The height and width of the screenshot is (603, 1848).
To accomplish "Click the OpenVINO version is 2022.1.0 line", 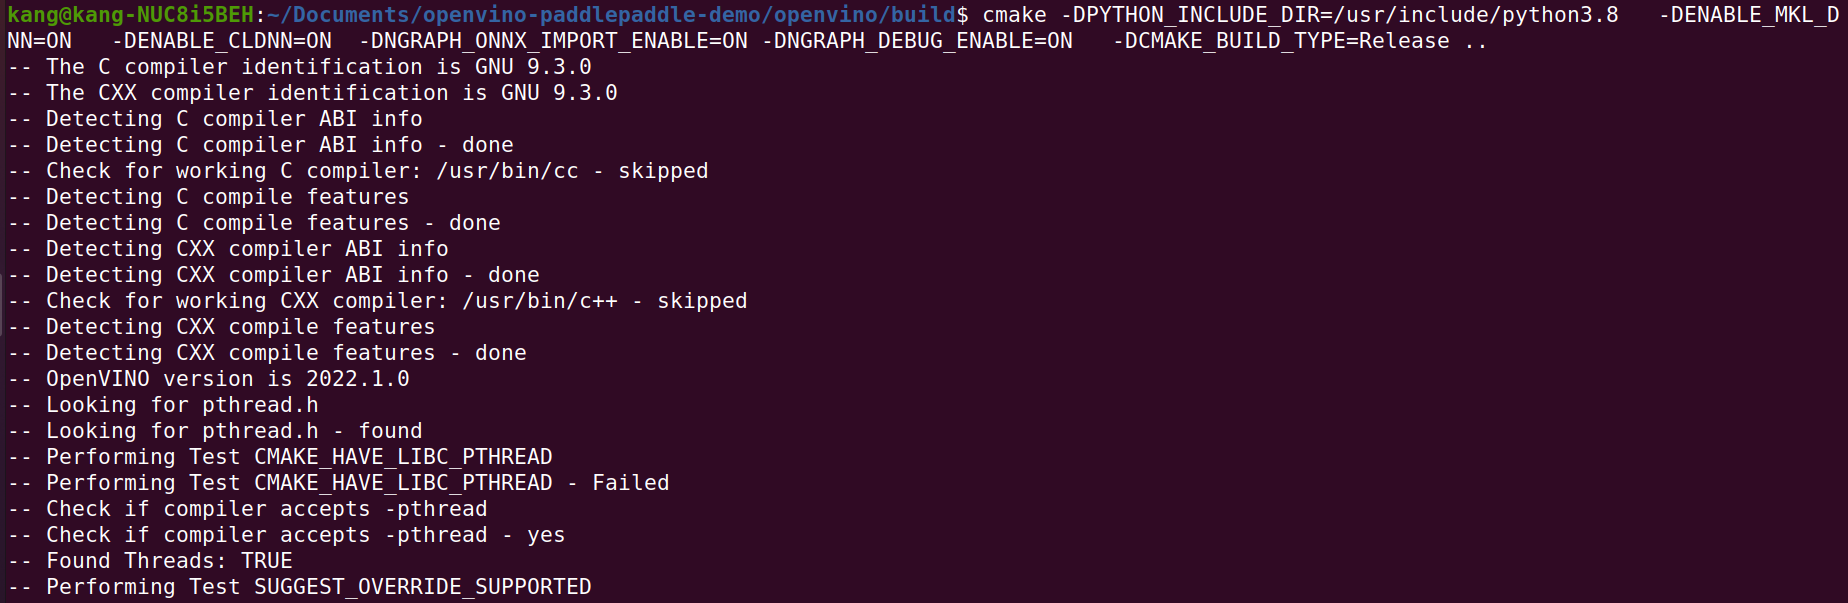I will click(x=209, y=379).
